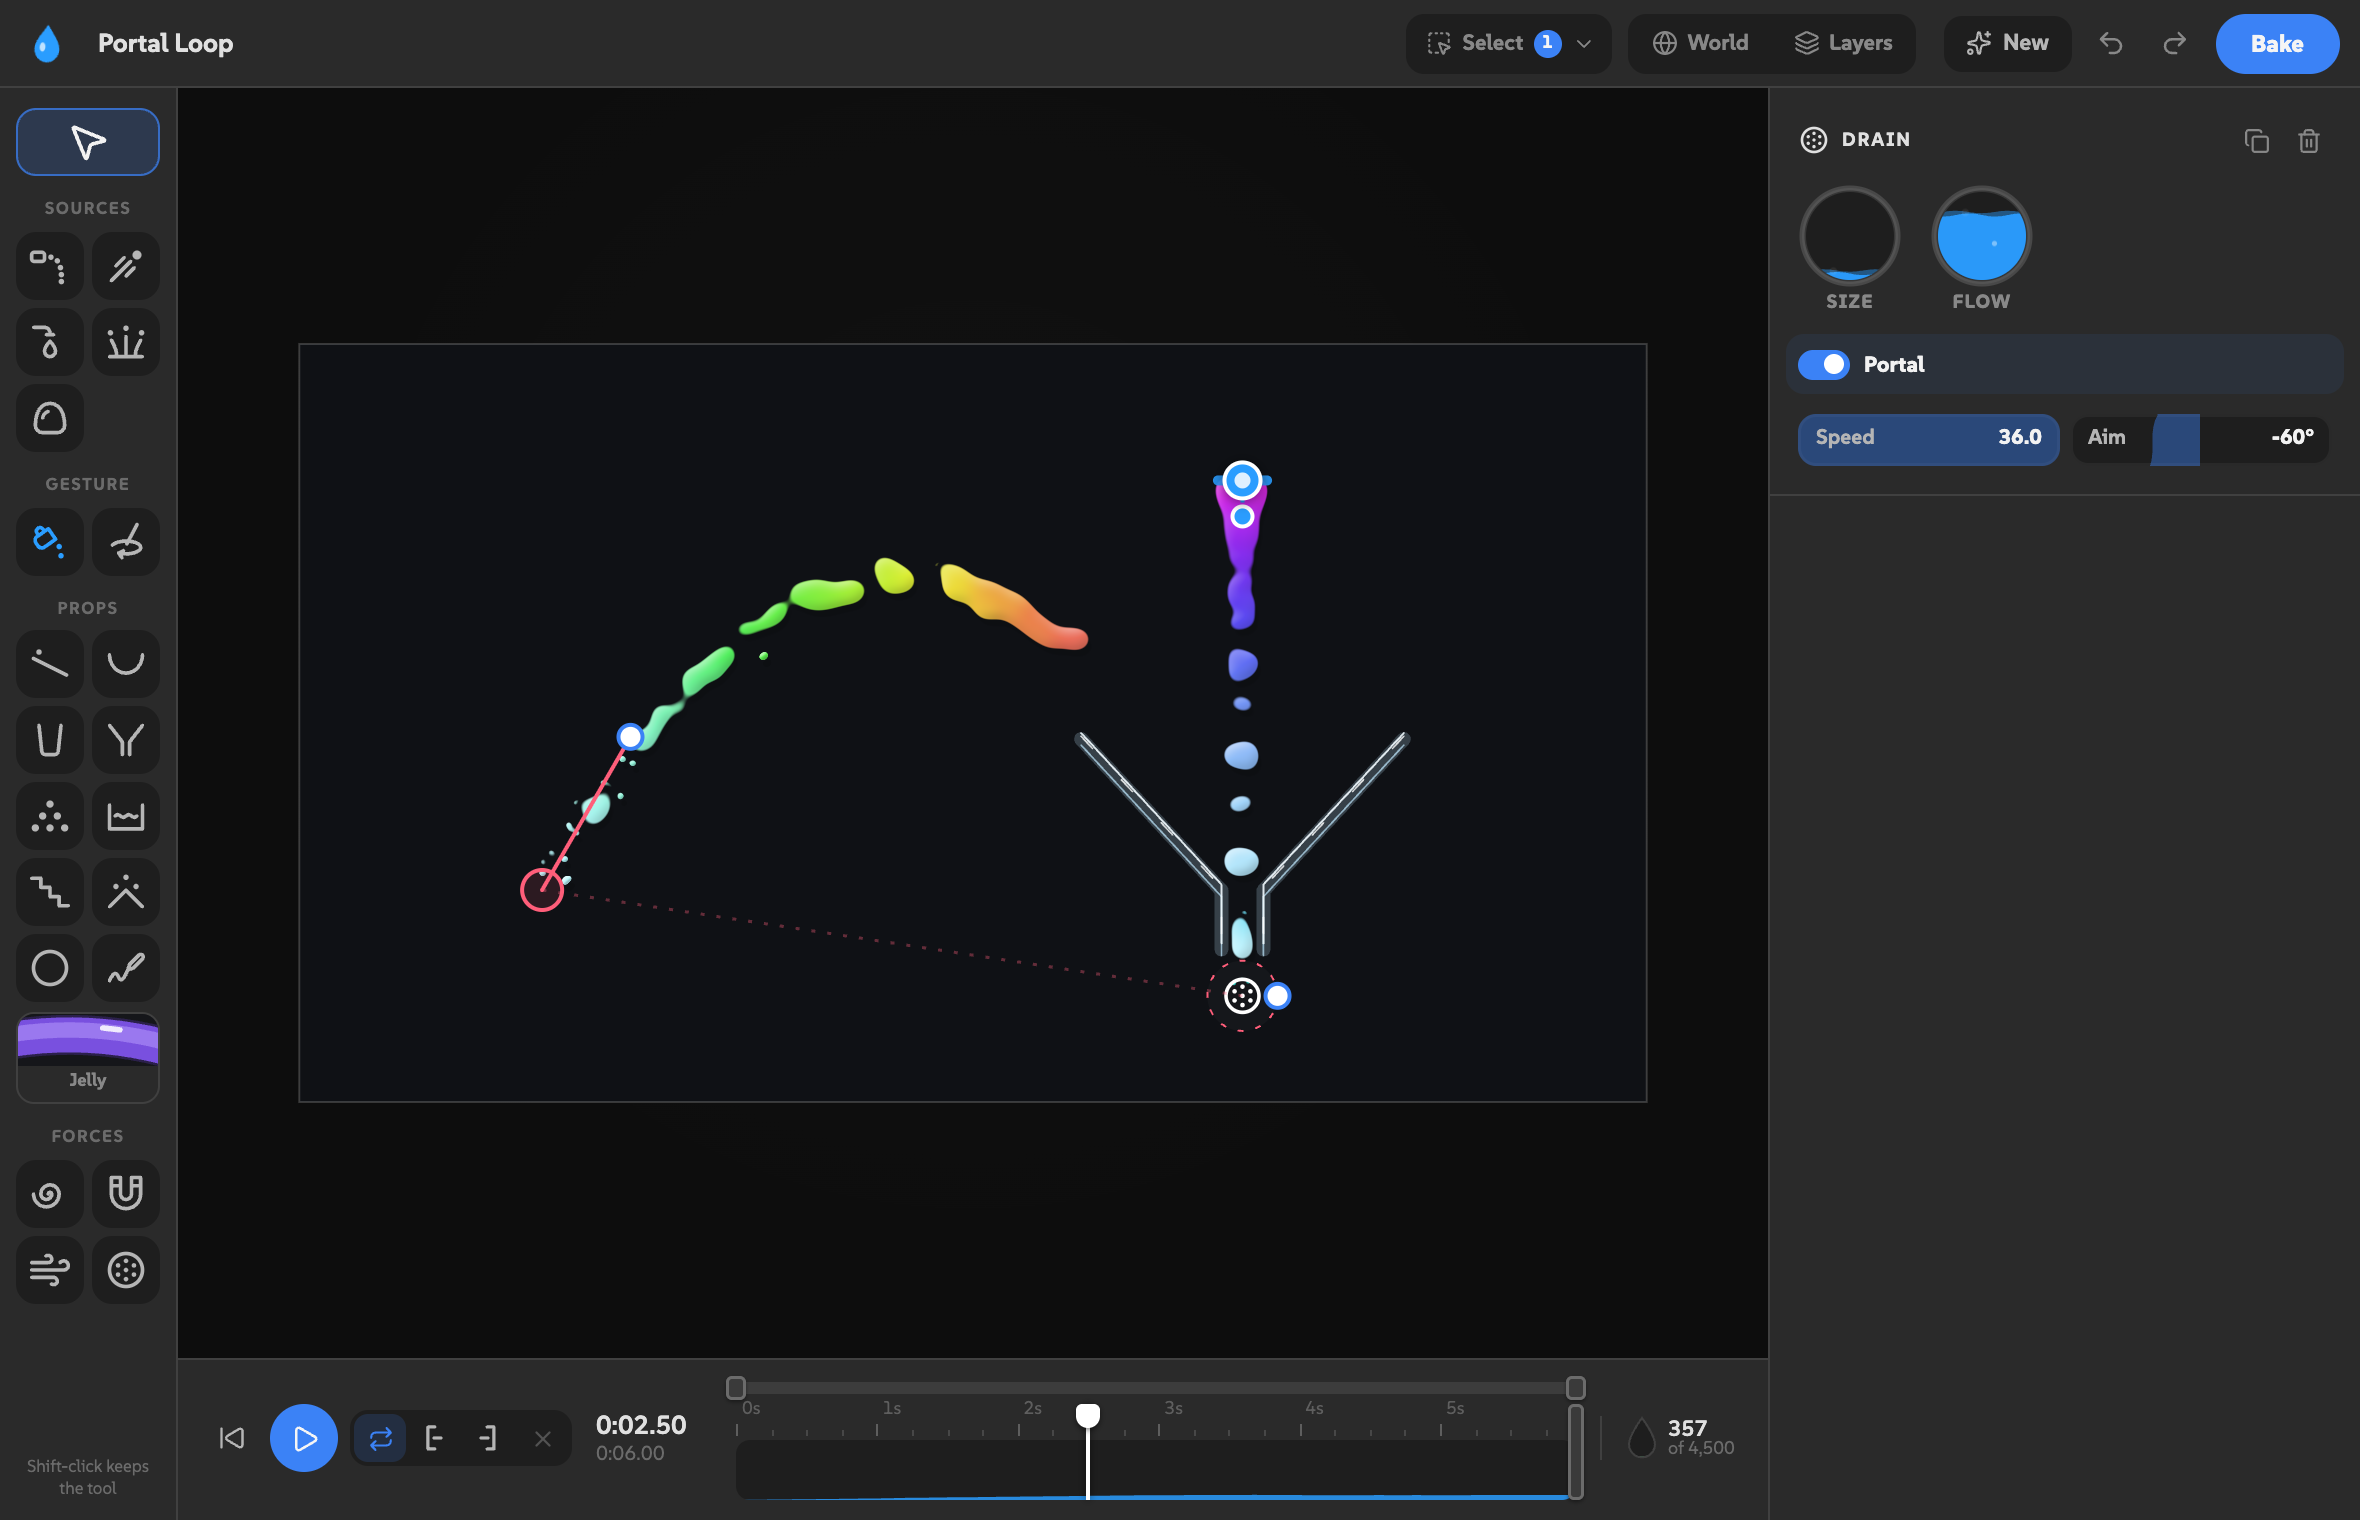
Task: Adjust the Size dial
Action: tap(1849, 236)
